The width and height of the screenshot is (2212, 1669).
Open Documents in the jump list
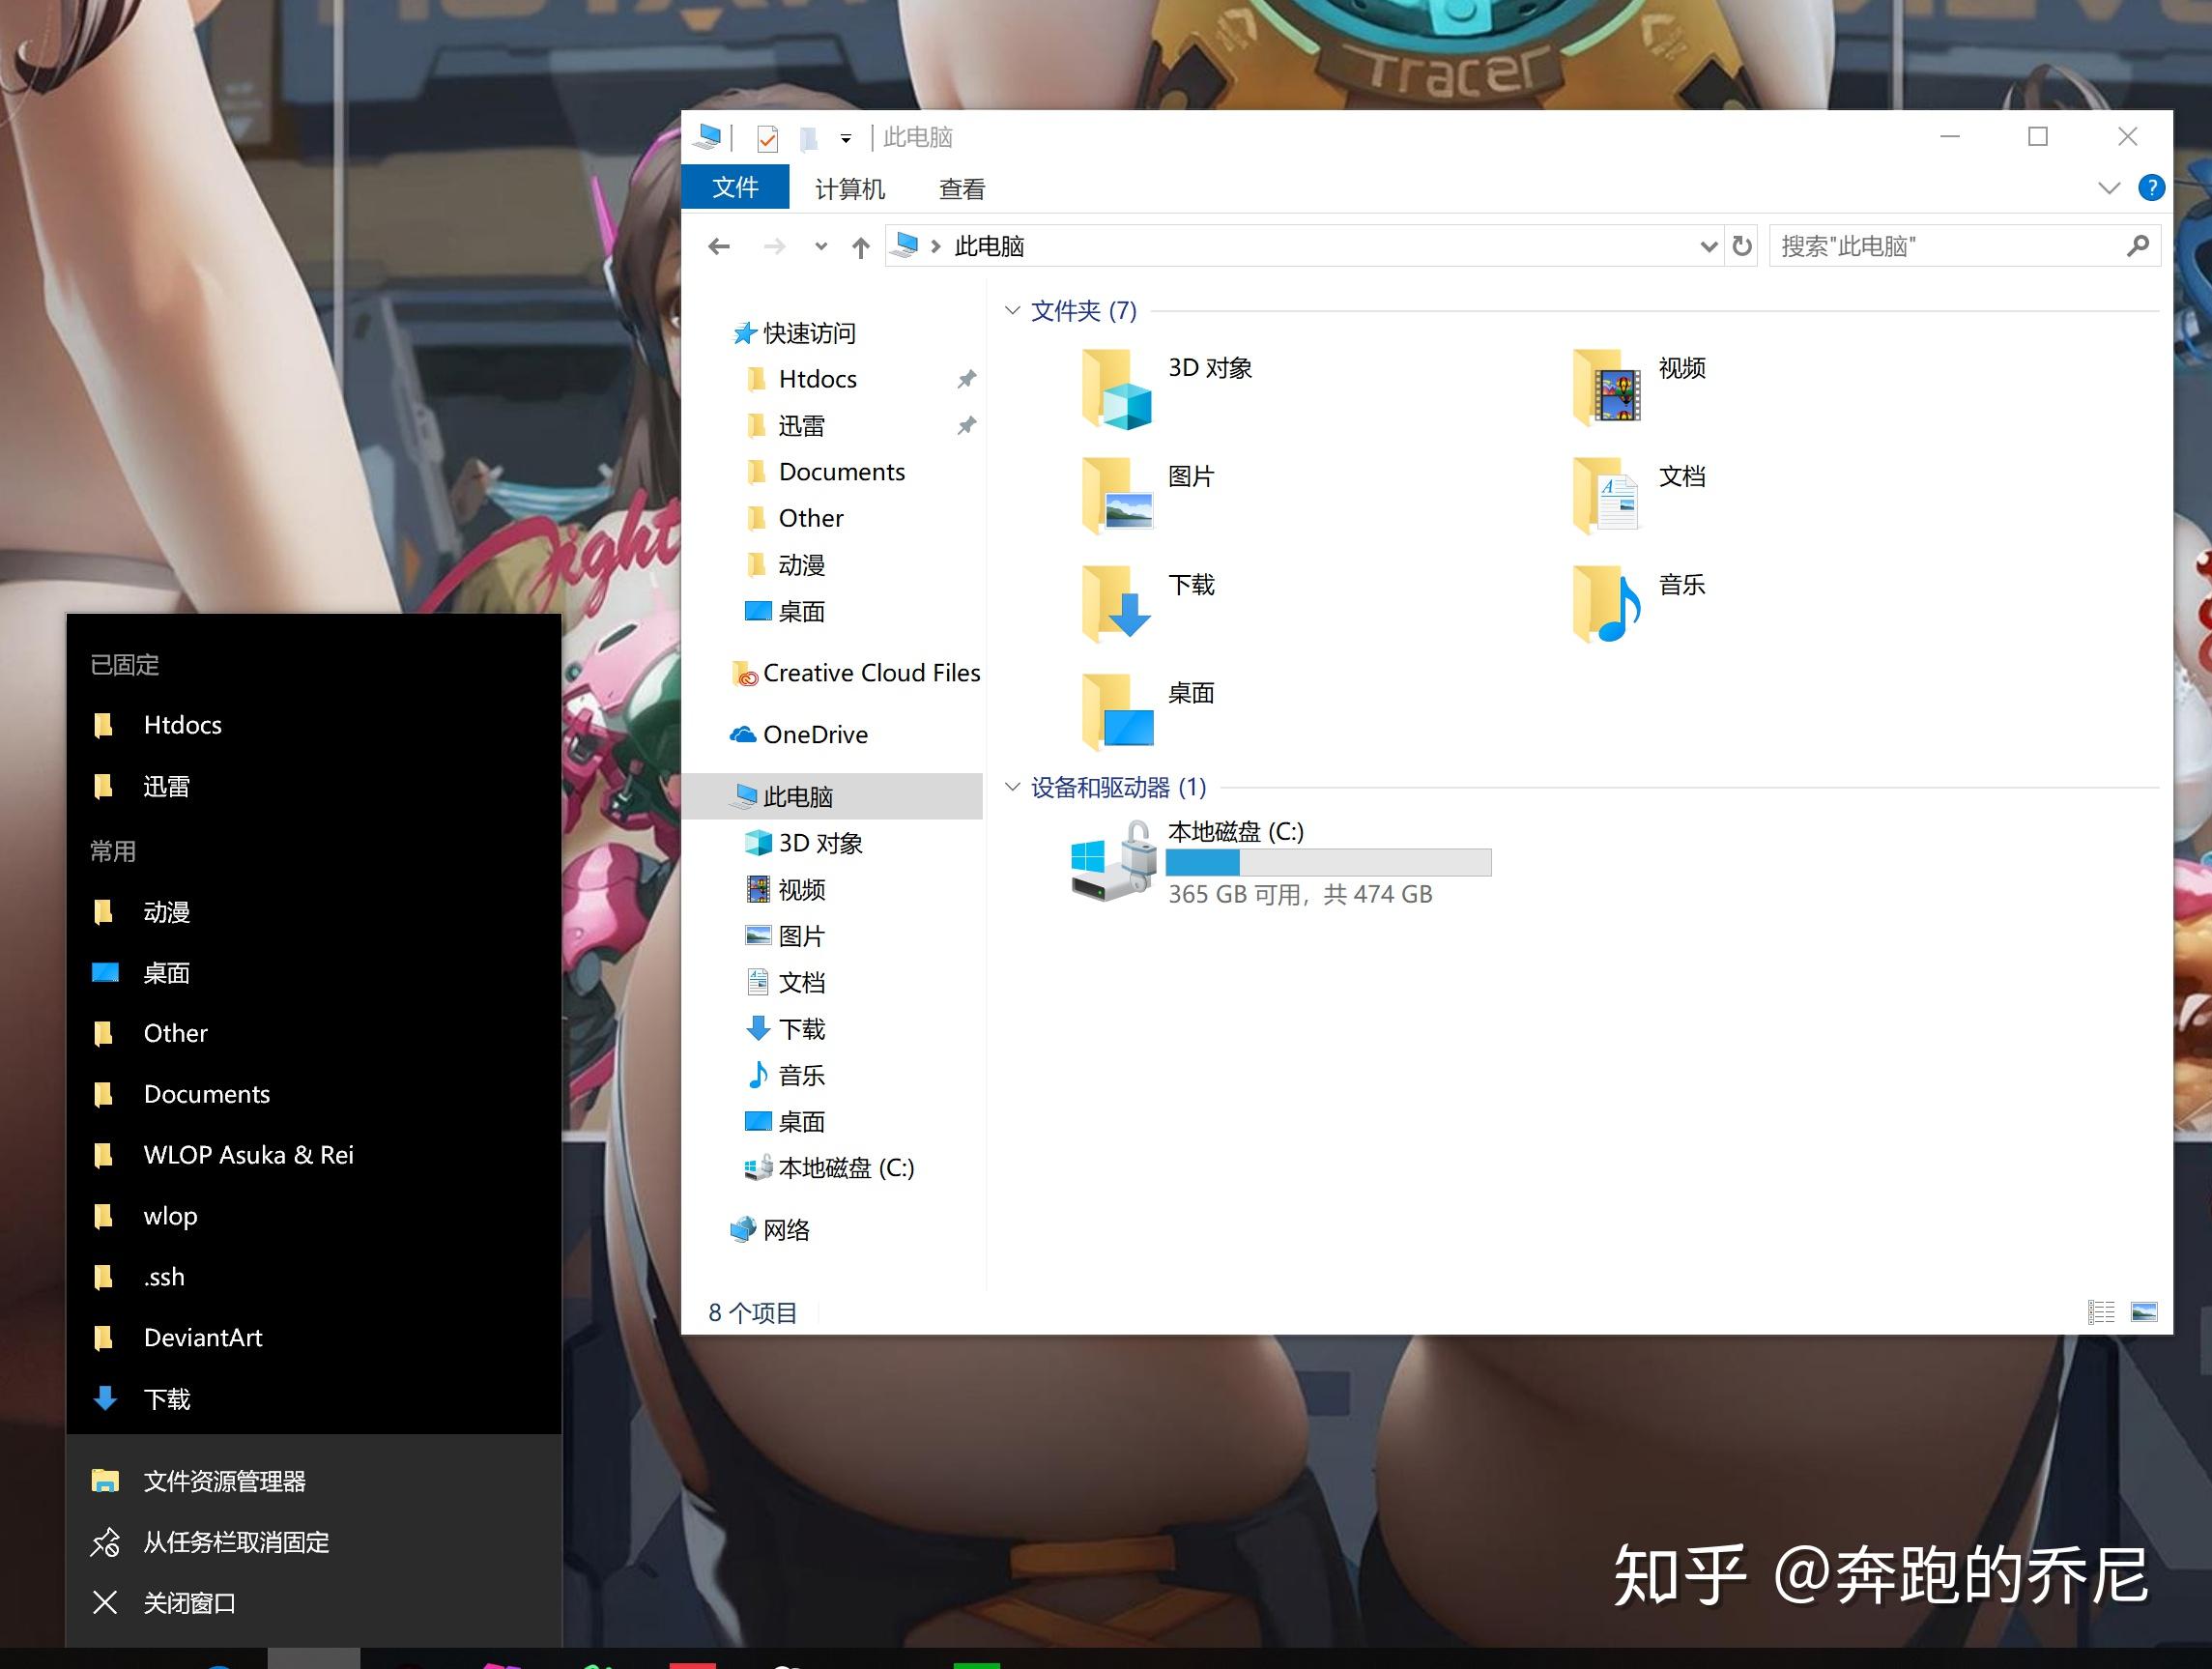point(314,1094)
